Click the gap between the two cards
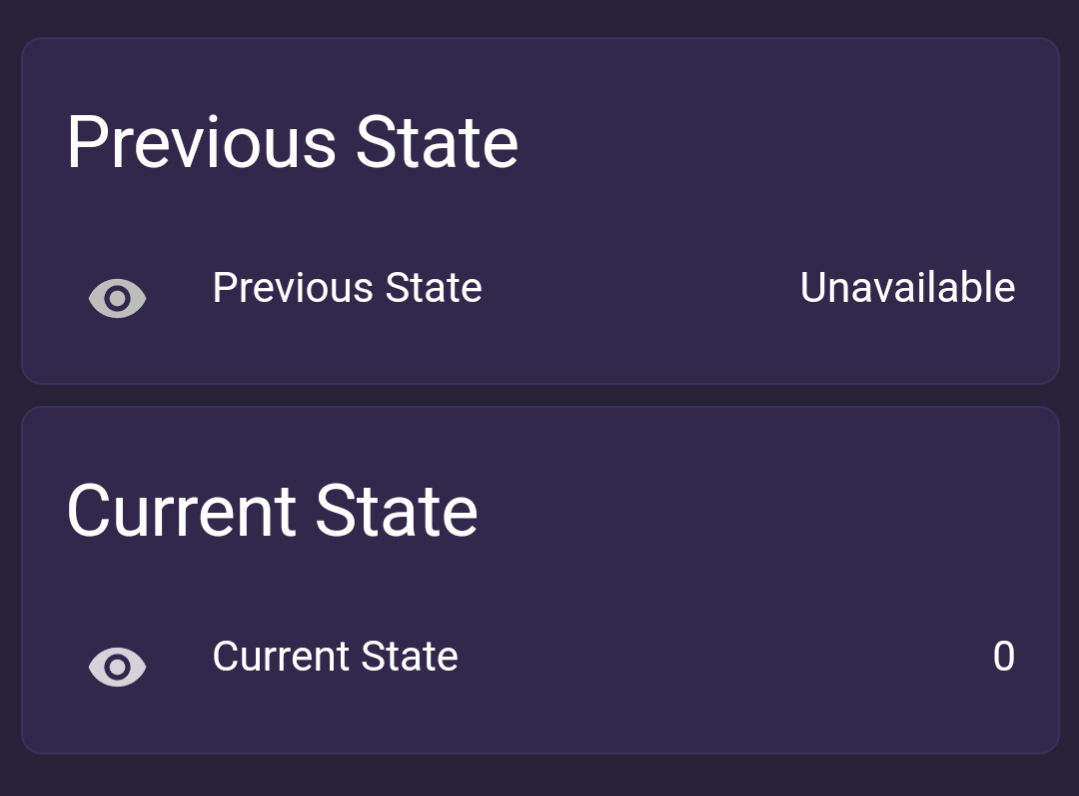The height and width of the screenshot is (796, 1079). [540, 396]
